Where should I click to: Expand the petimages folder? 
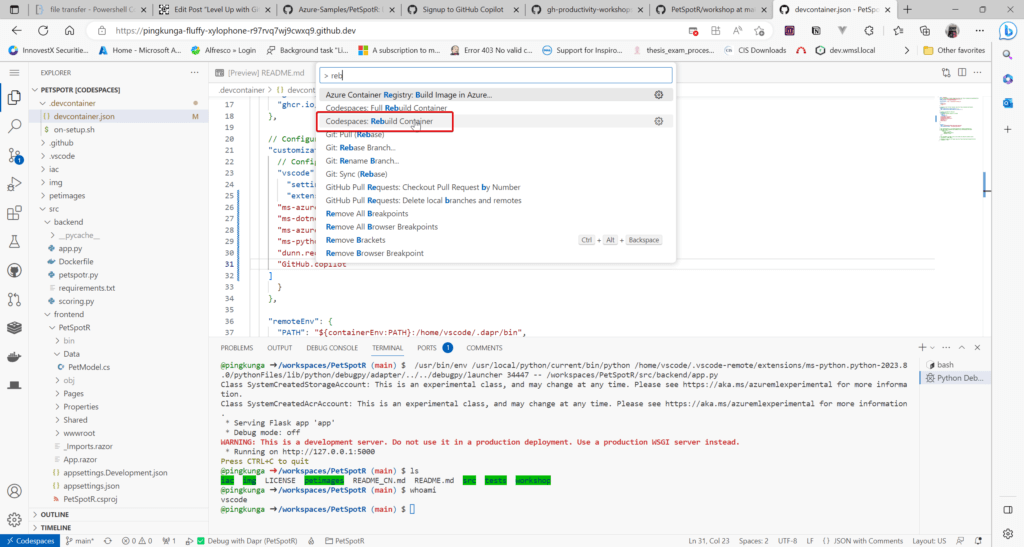coord(67,196)
